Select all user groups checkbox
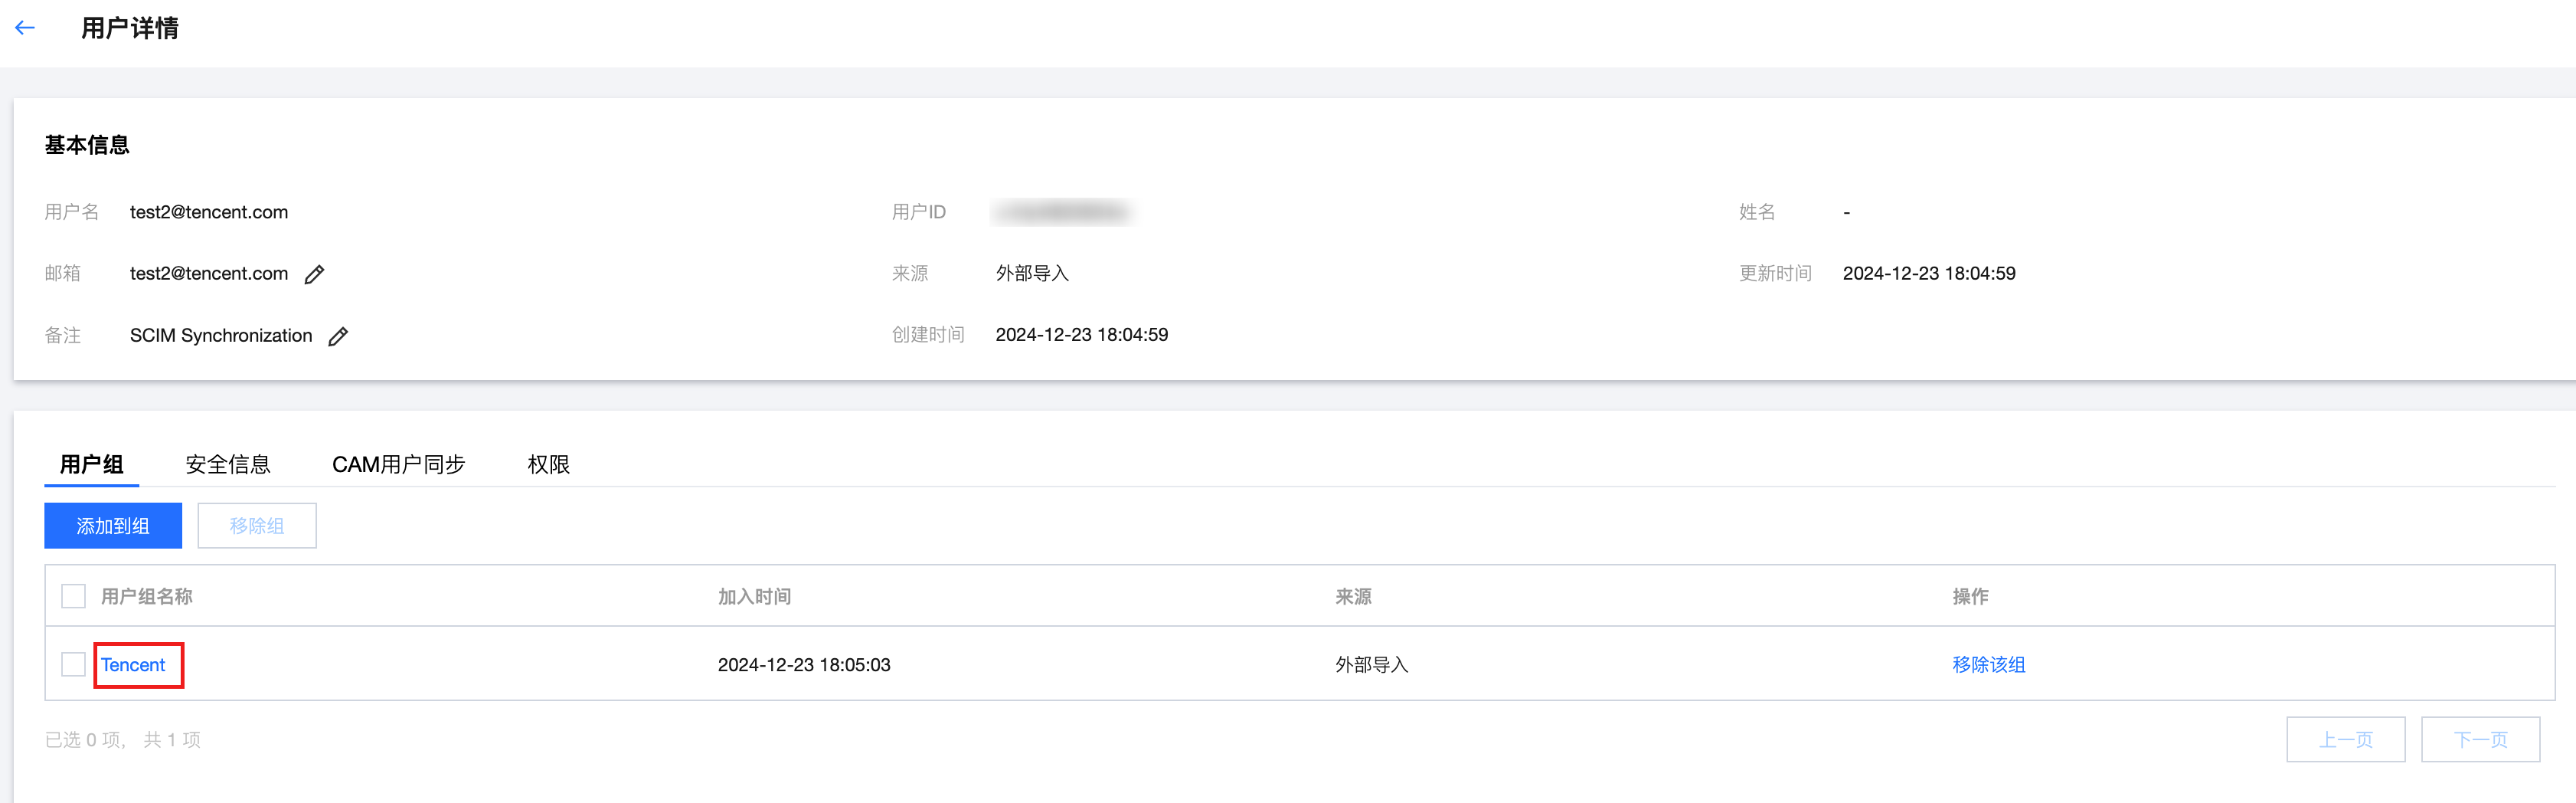The height and width of the screenshot is (803, 2576). [x=73, y=596]
